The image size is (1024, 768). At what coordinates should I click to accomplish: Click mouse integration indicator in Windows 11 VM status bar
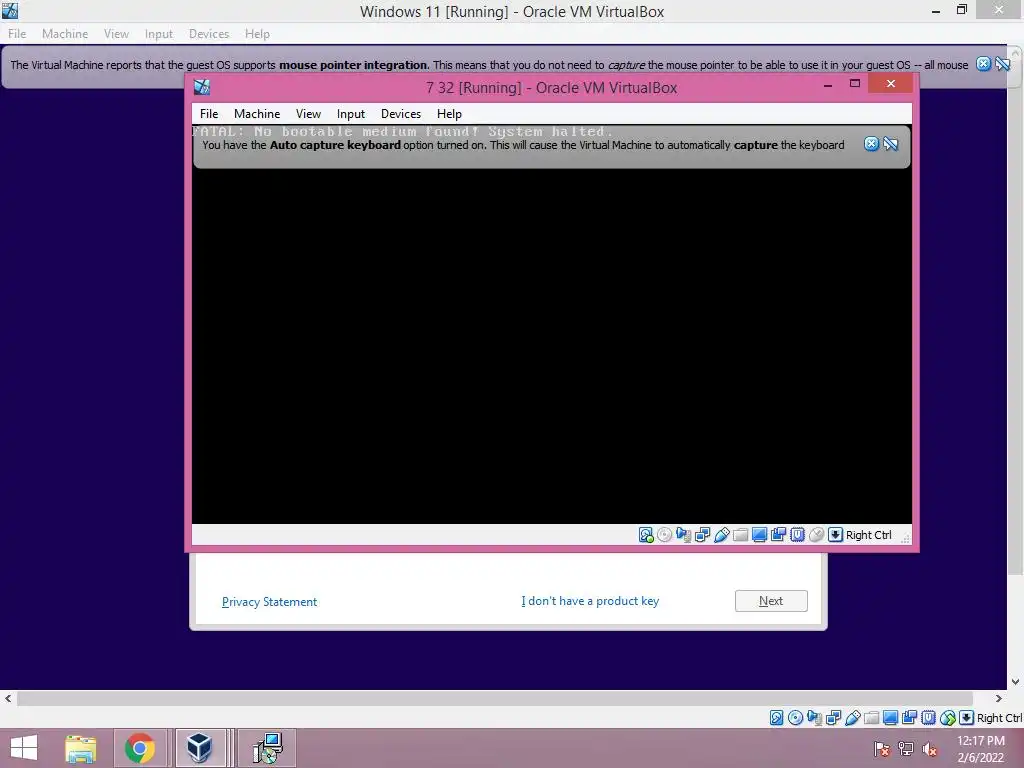[948, 718]
